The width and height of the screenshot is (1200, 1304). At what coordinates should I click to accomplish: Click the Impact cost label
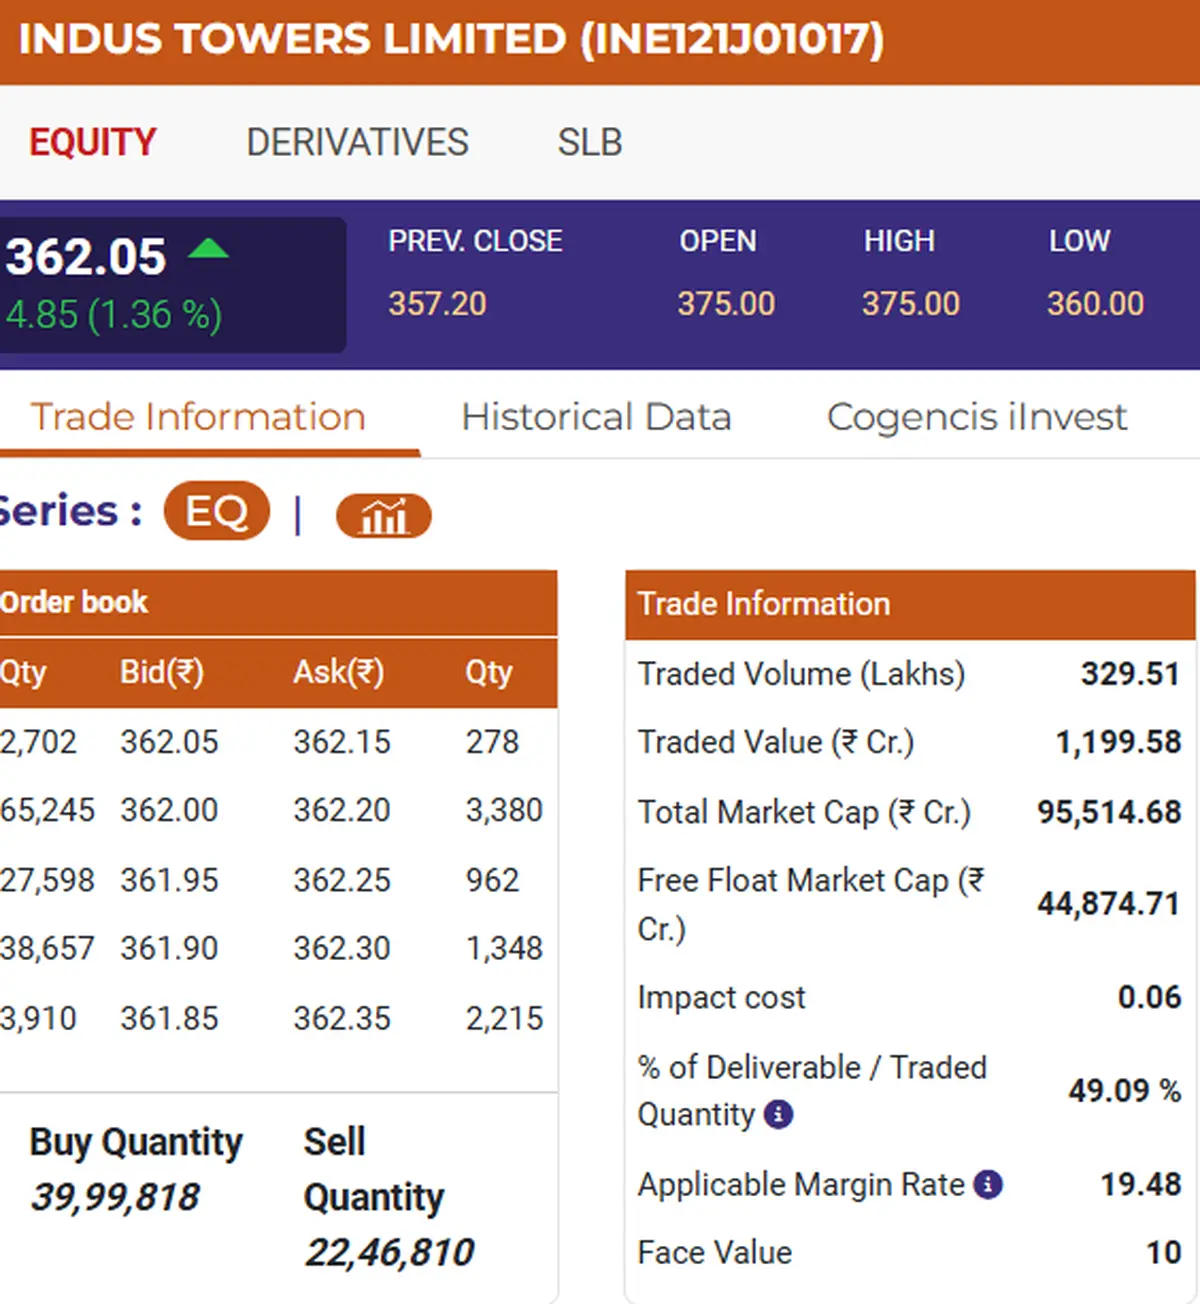point(721,997)
